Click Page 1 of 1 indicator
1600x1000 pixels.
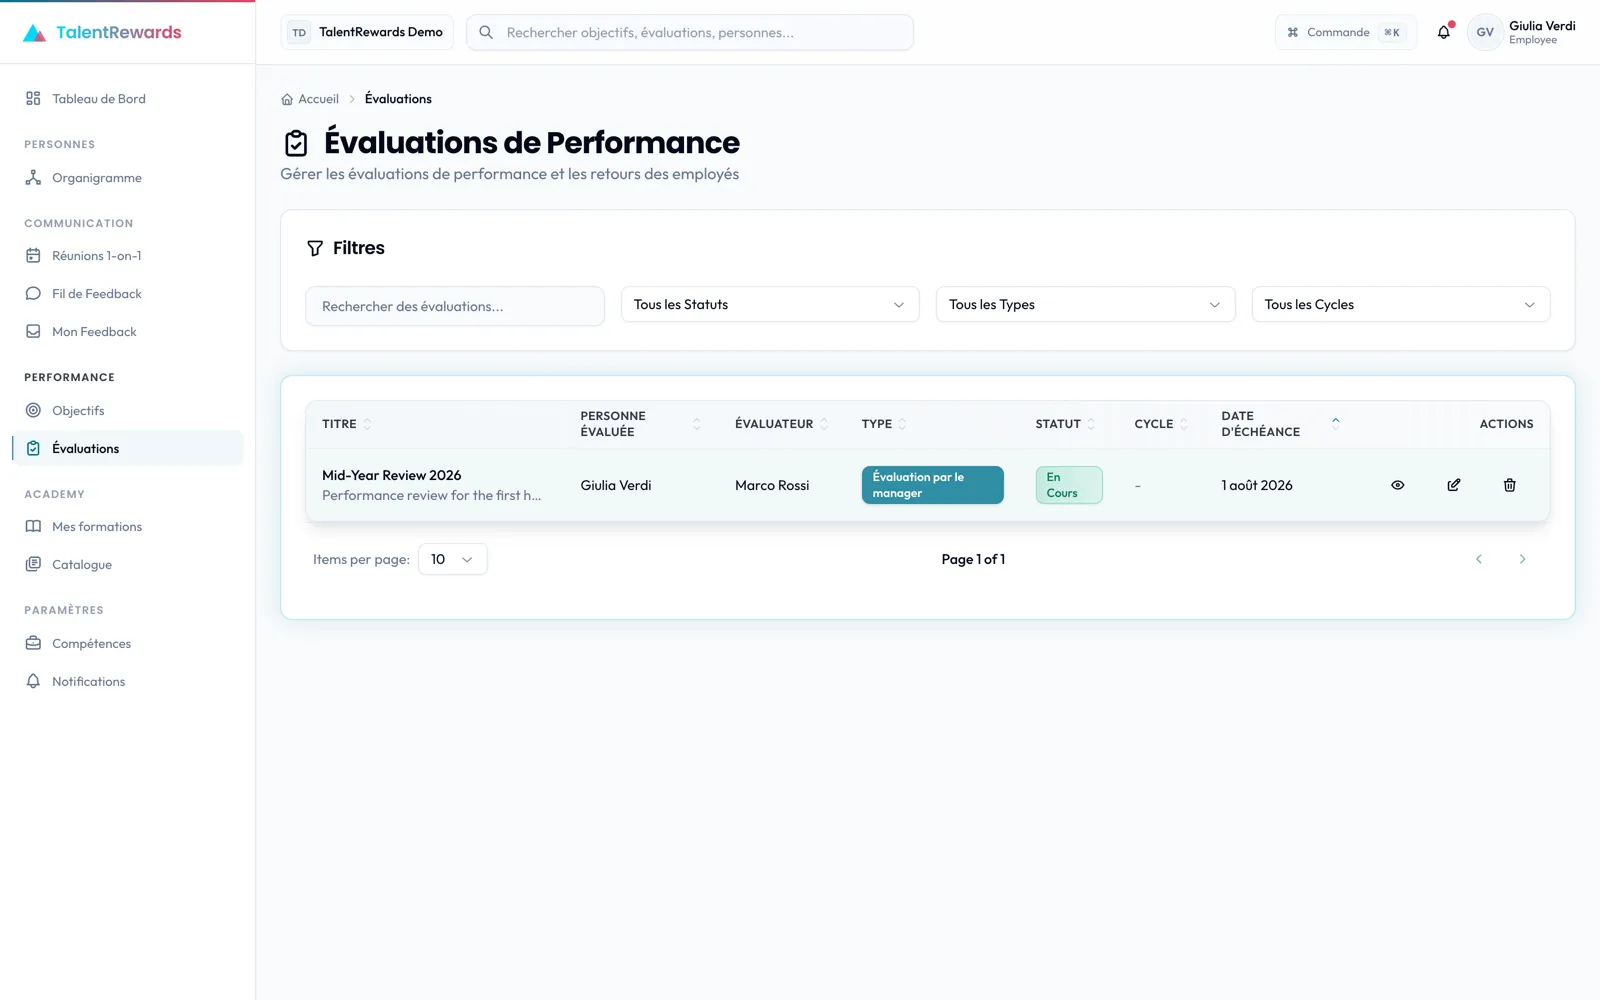pyautogui.click(x=973, y=559)
